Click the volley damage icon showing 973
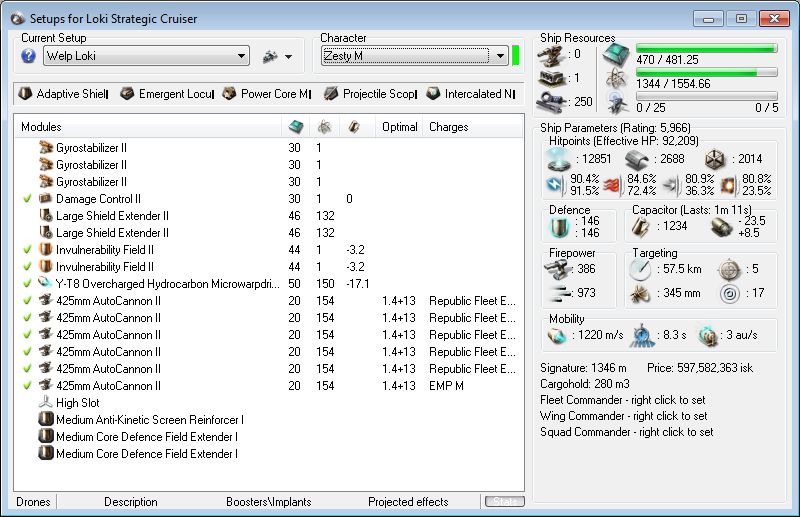Screen dimensions: 800x517 click(x=559, y=293)
